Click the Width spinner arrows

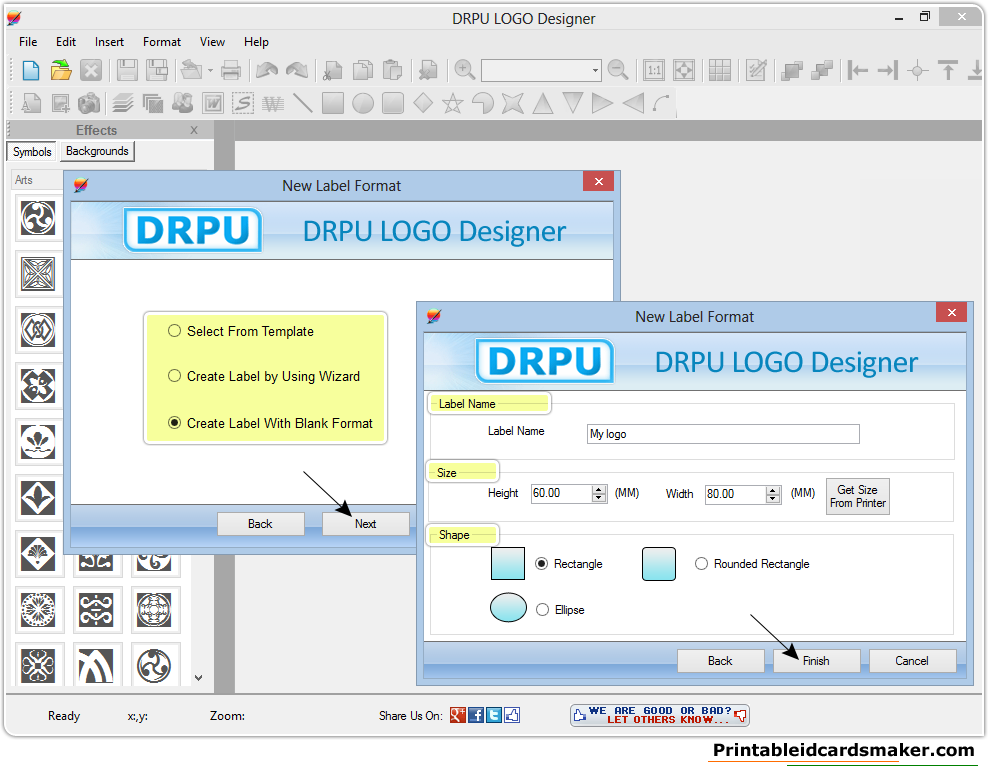[773, 494]
